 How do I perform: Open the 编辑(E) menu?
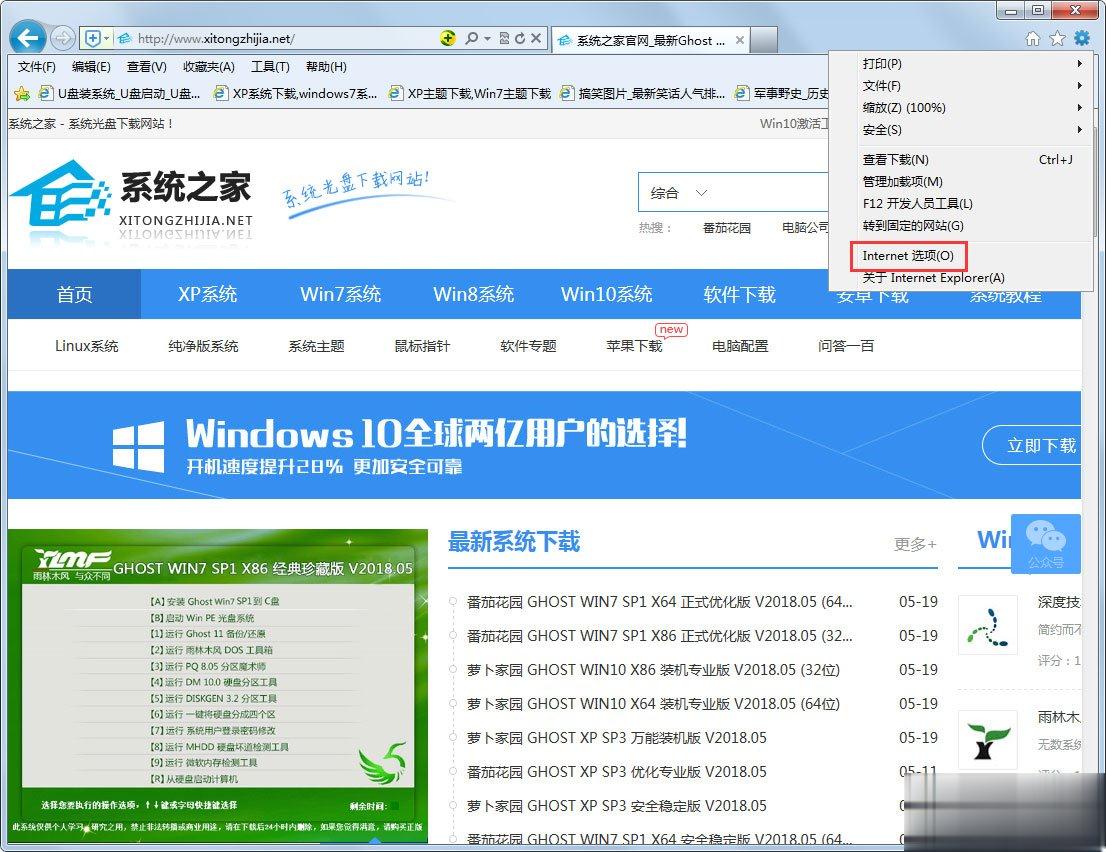pos(91,67)
